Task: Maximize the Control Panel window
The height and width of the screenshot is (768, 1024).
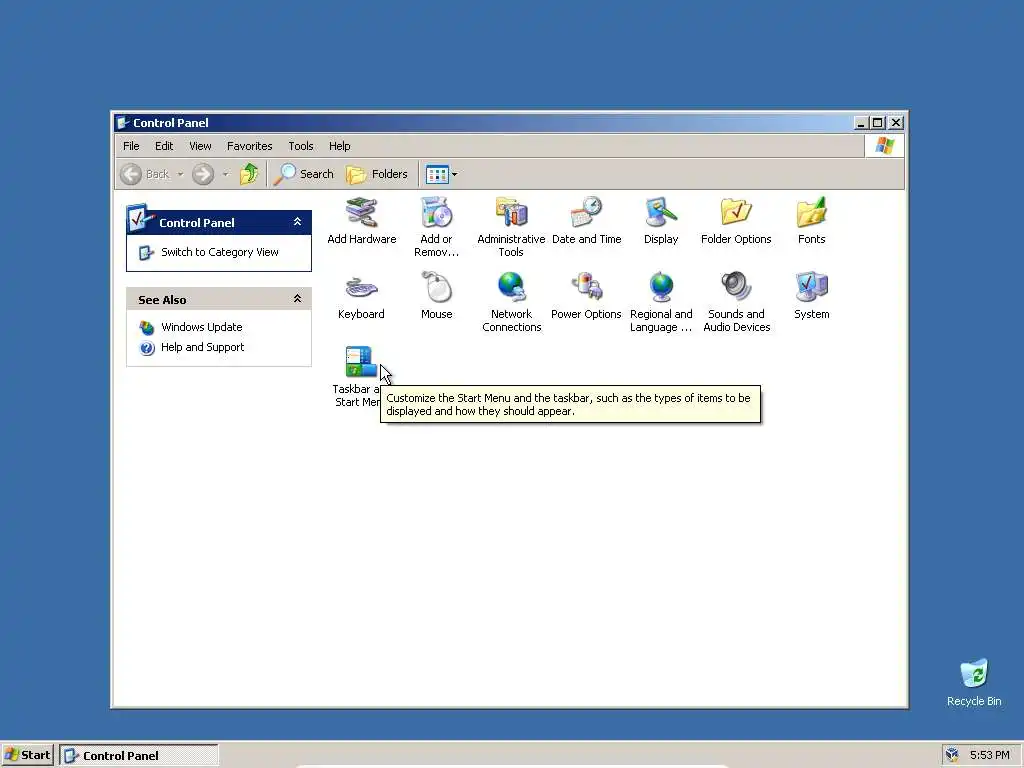Action: tap(878, 123)
